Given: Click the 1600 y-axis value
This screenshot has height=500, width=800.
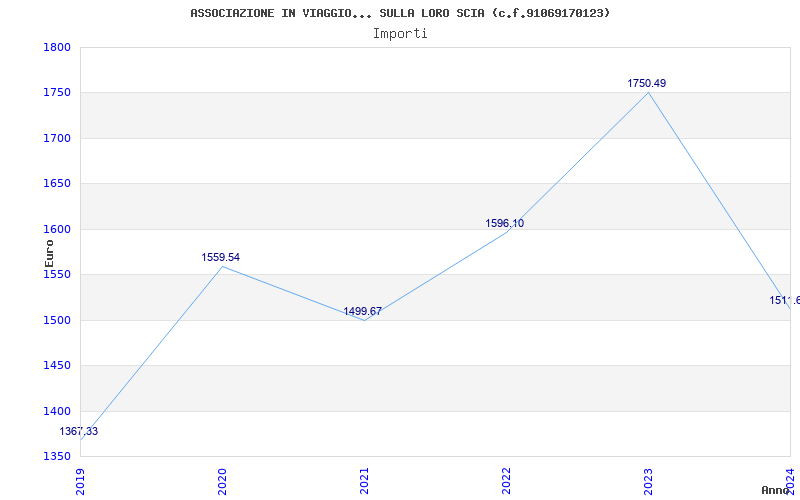Looking at the screenshot, I should 57,229.
